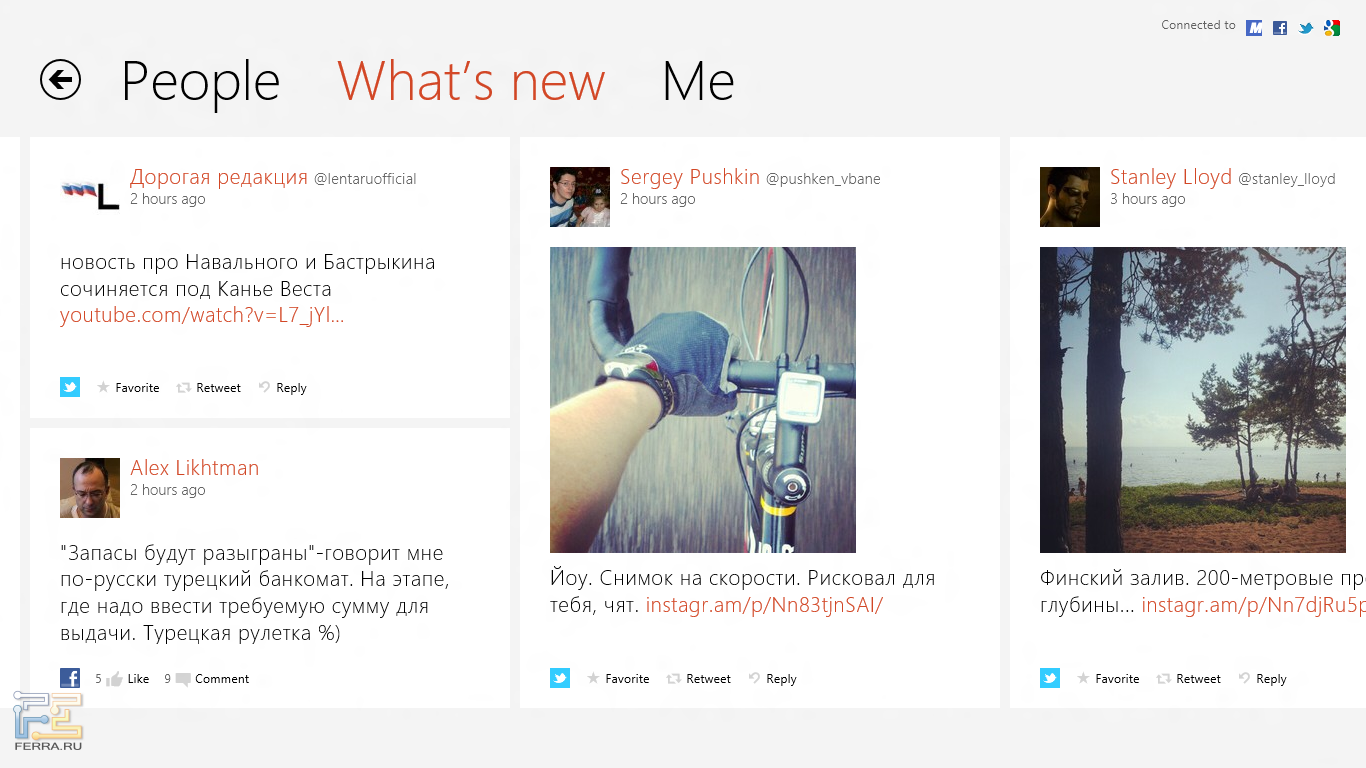Switch to the Me tab
Screen dimensions: 1366x768
click(x=698, y=82)
